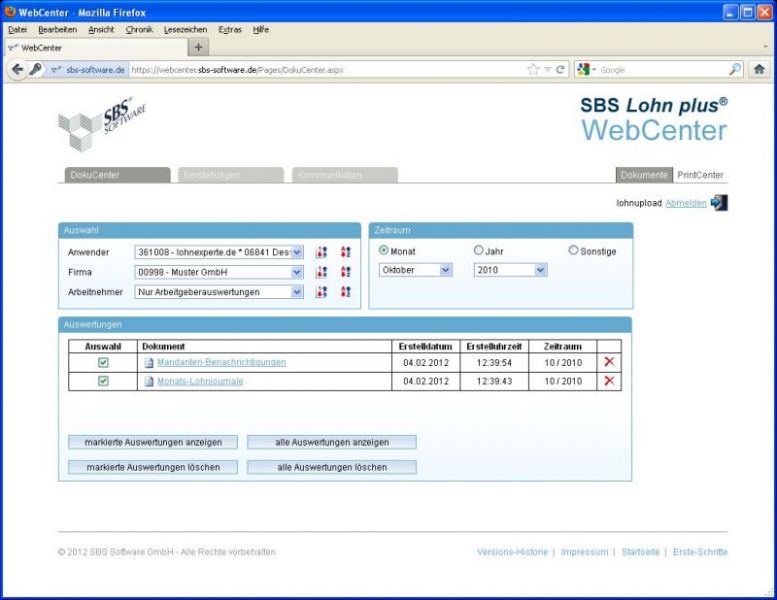Uncheck the Mandanten-Benachrichtigungen checkbox
777x600 pixels.
click(103, 362)
